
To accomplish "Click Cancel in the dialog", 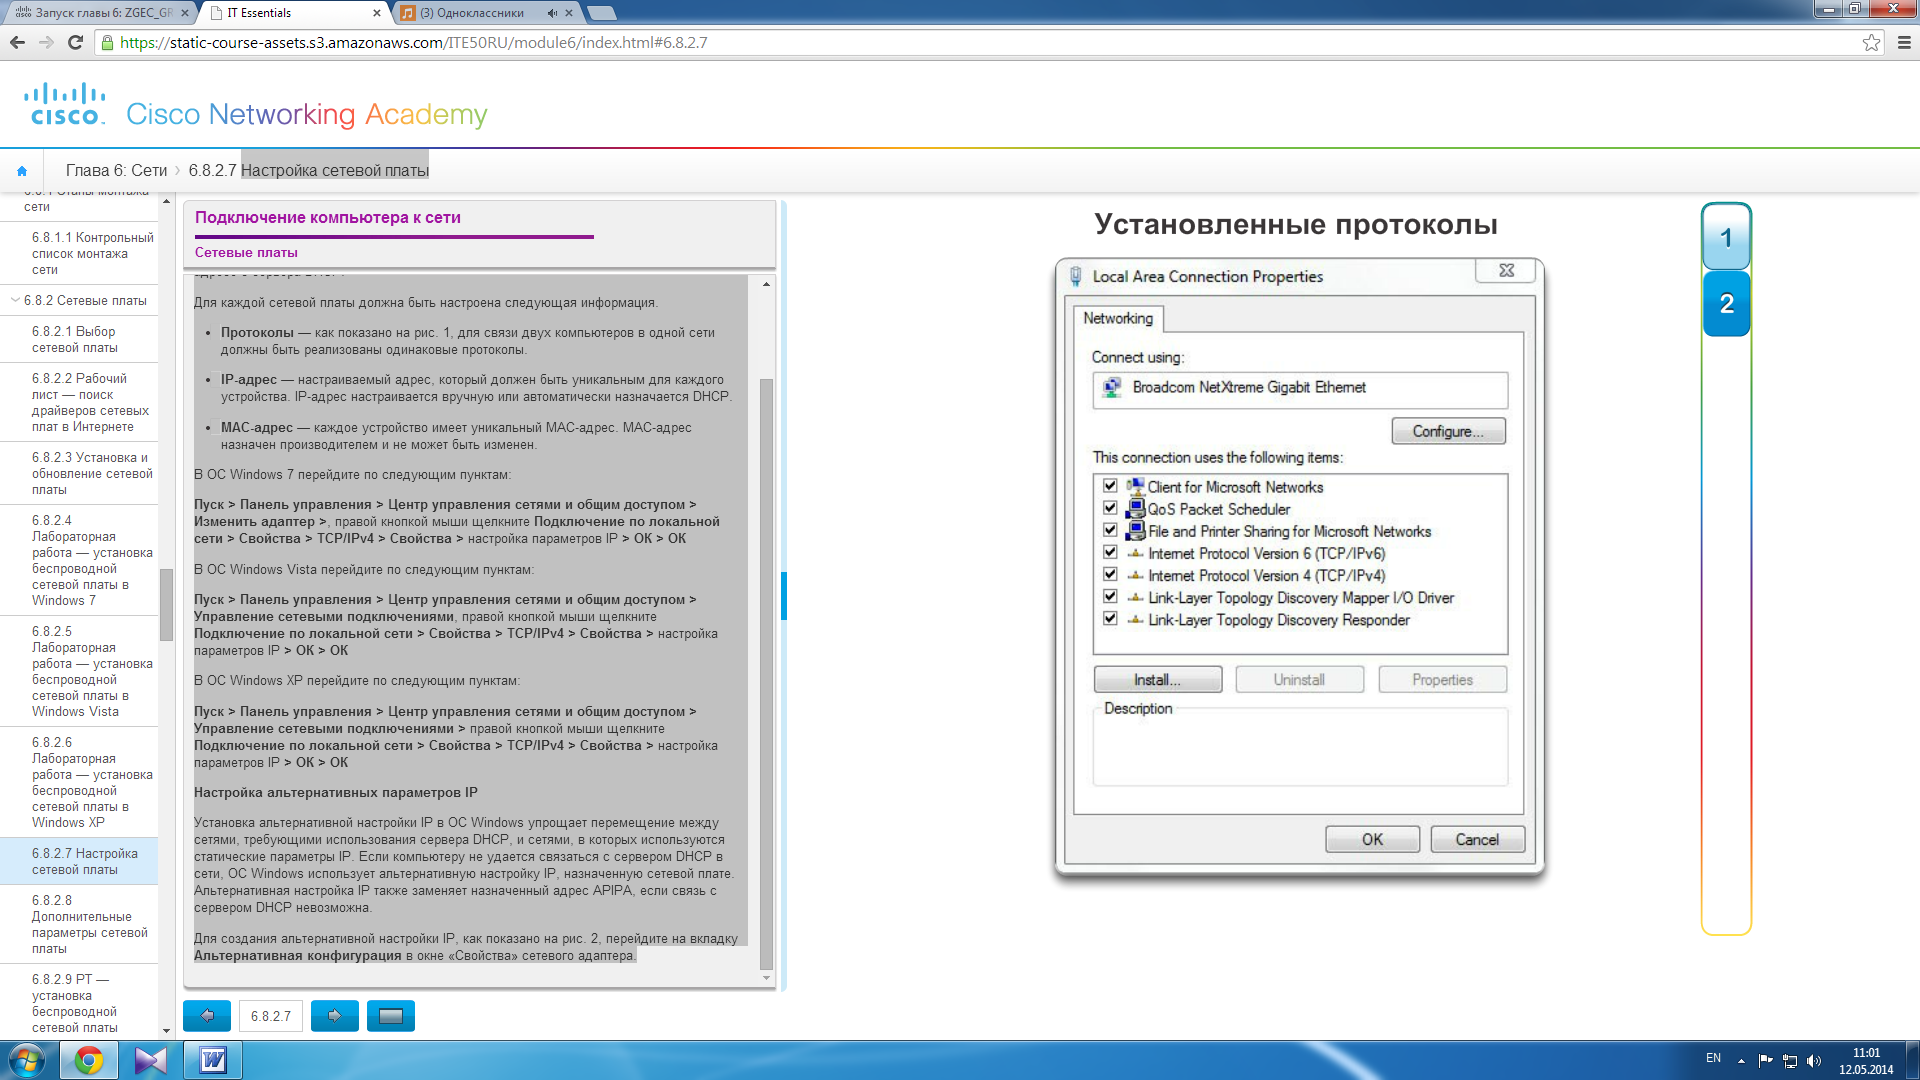I will [1477, 840].
